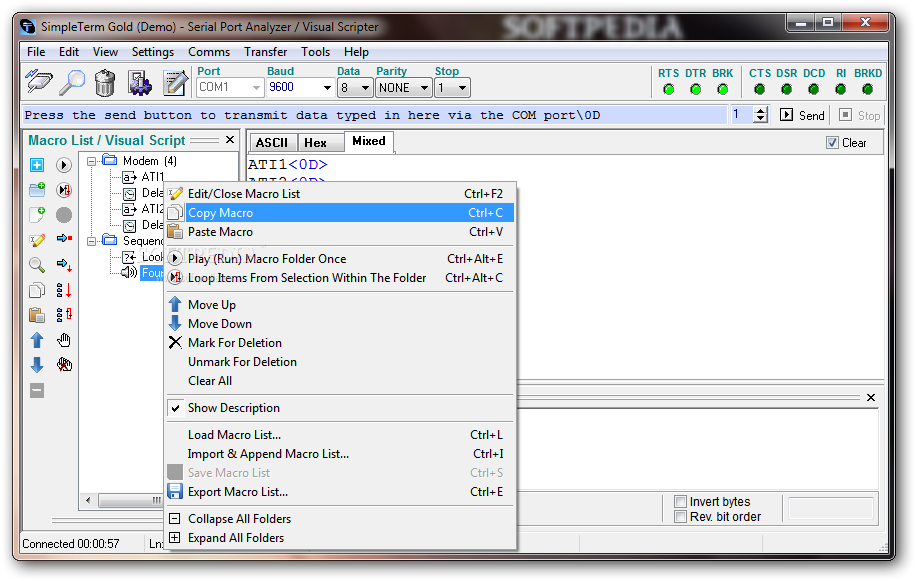Toggle the RTS indicator LED
Viewport: 916px width, 581px height.
668,89
